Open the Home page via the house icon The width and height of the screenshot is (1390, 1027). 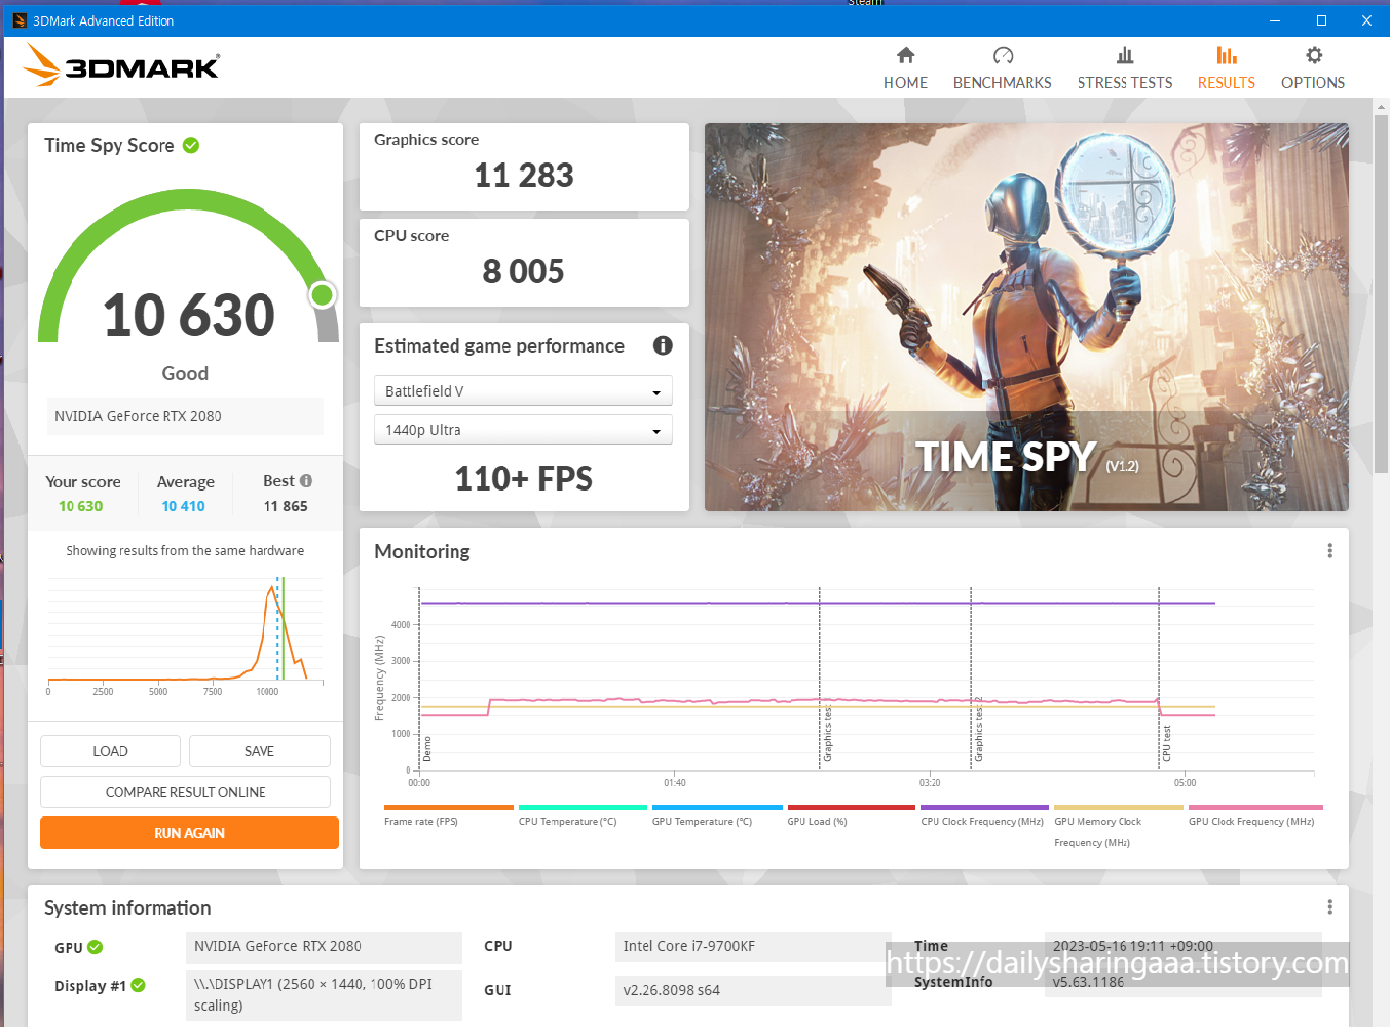tap(905, 55)
